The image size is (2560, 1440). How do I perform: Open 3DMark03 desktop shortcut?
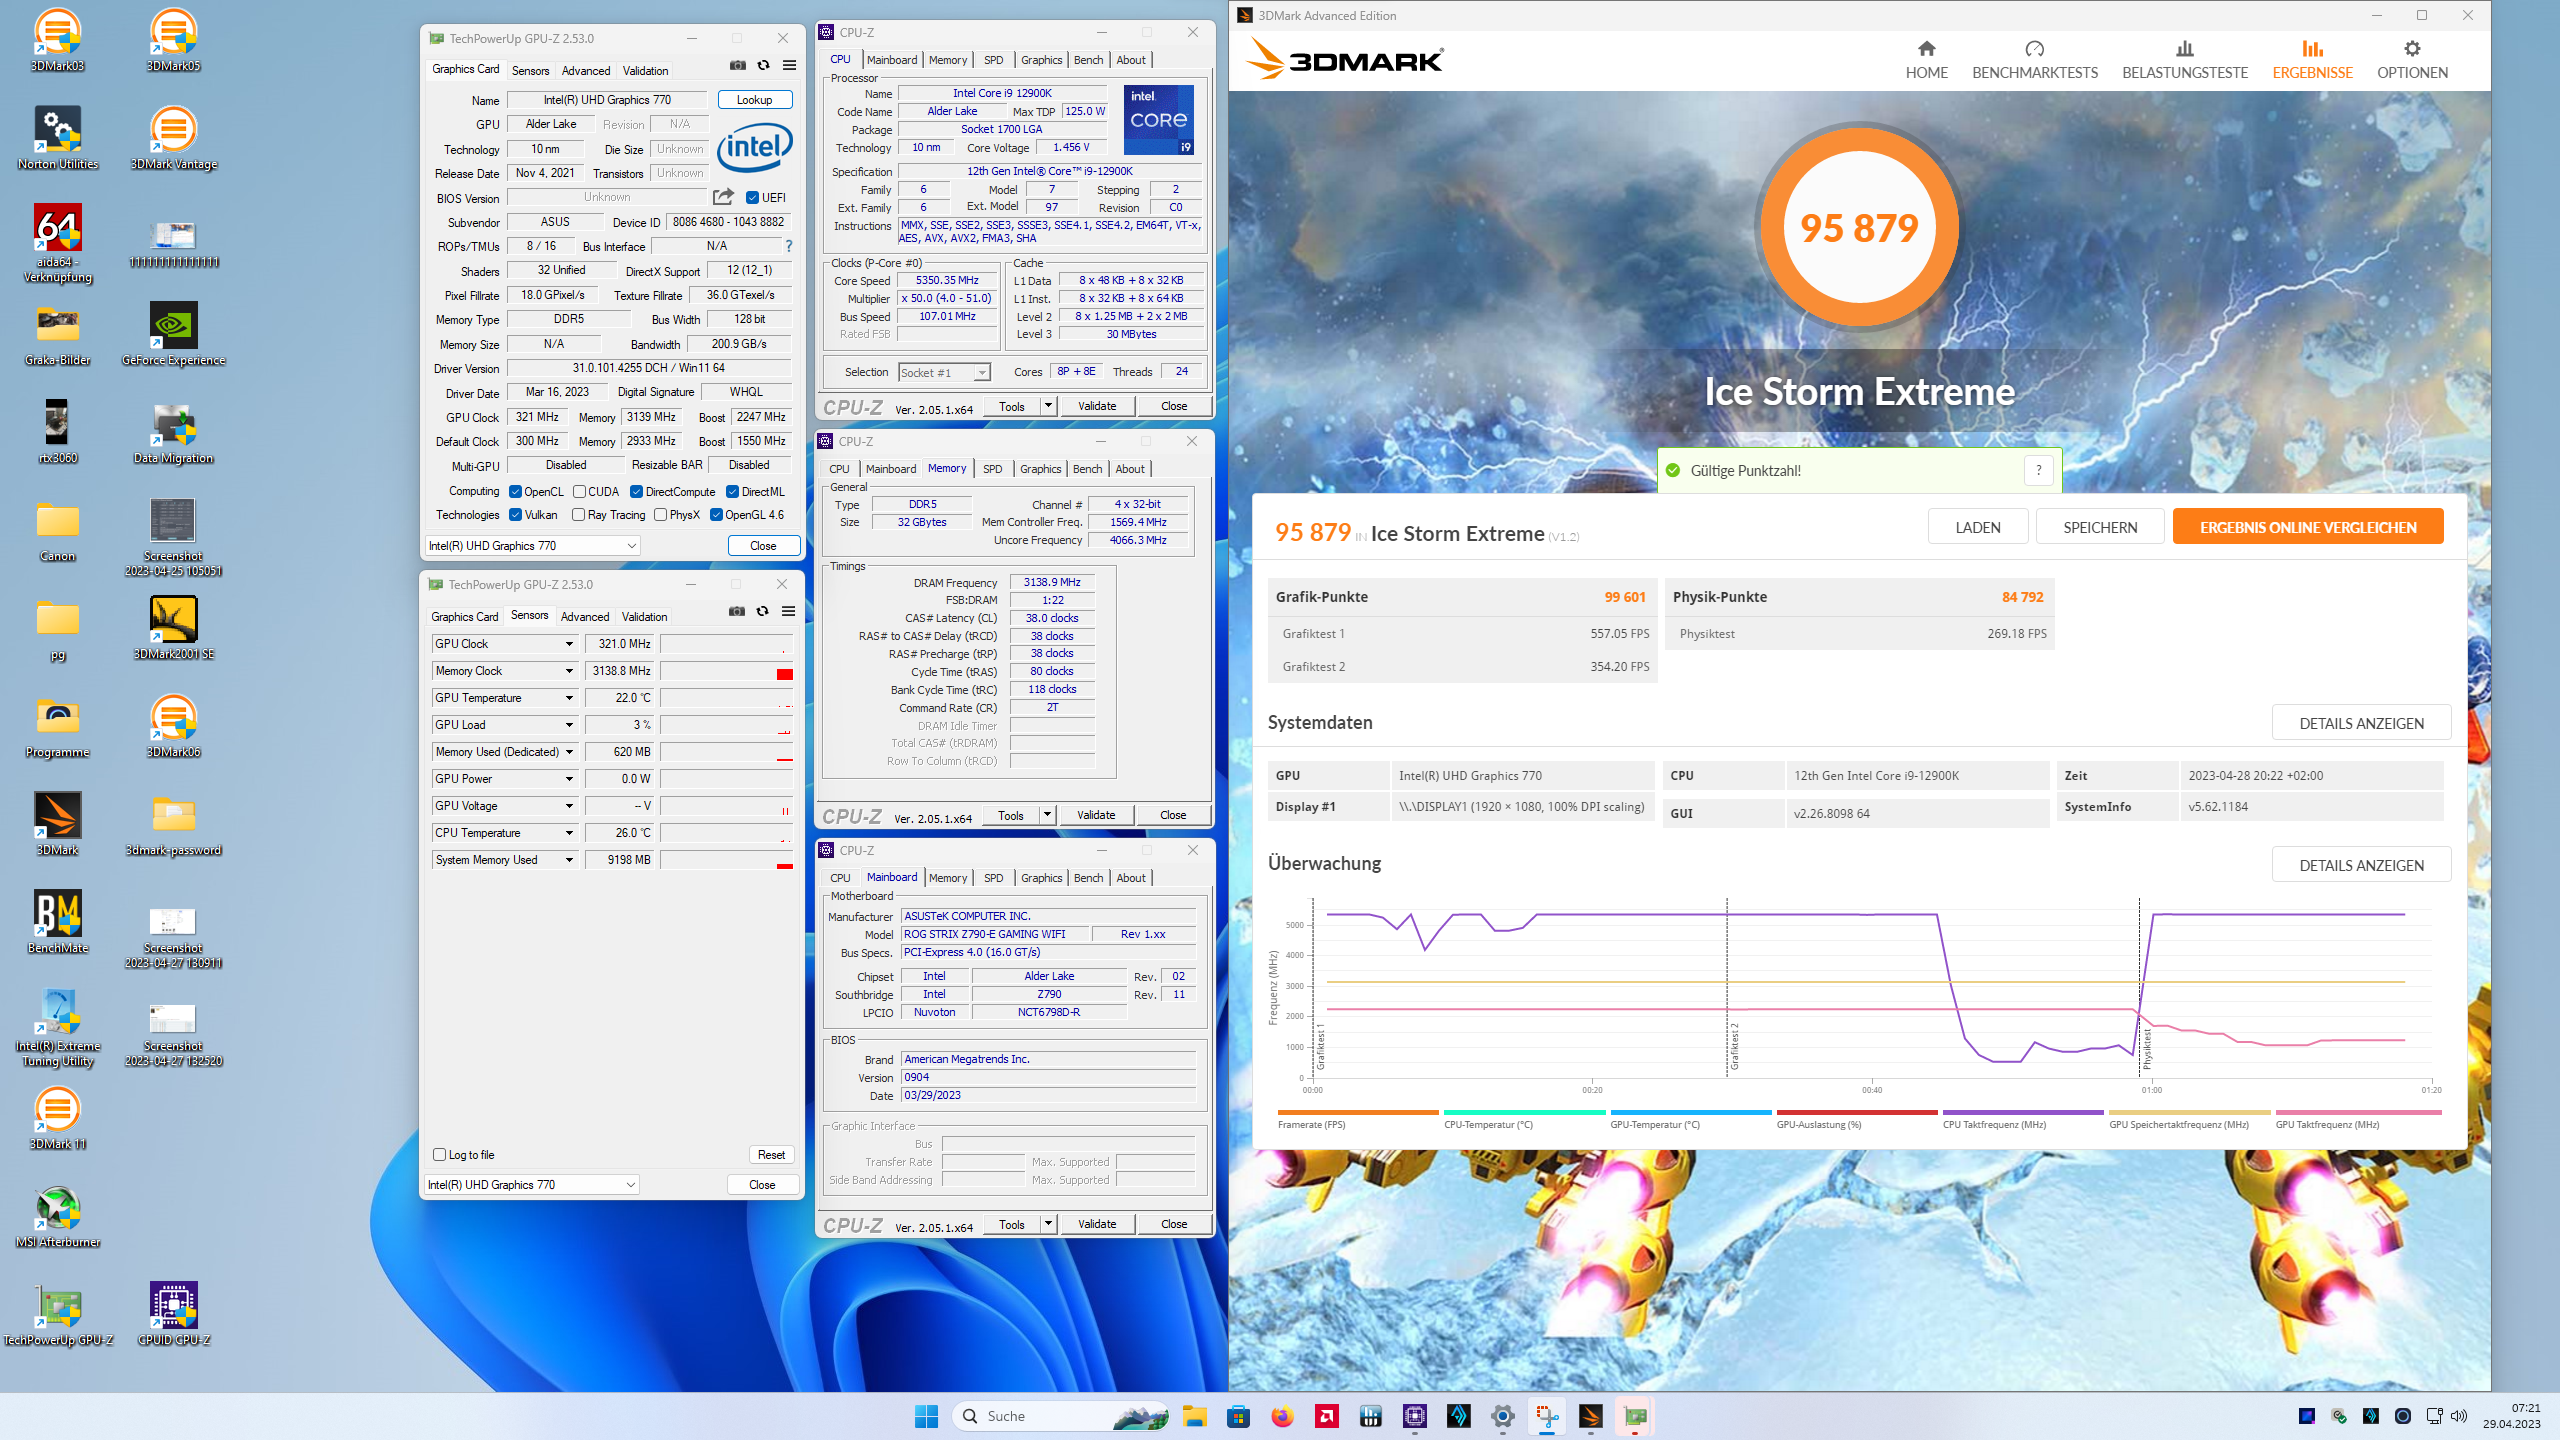[57, 40]
